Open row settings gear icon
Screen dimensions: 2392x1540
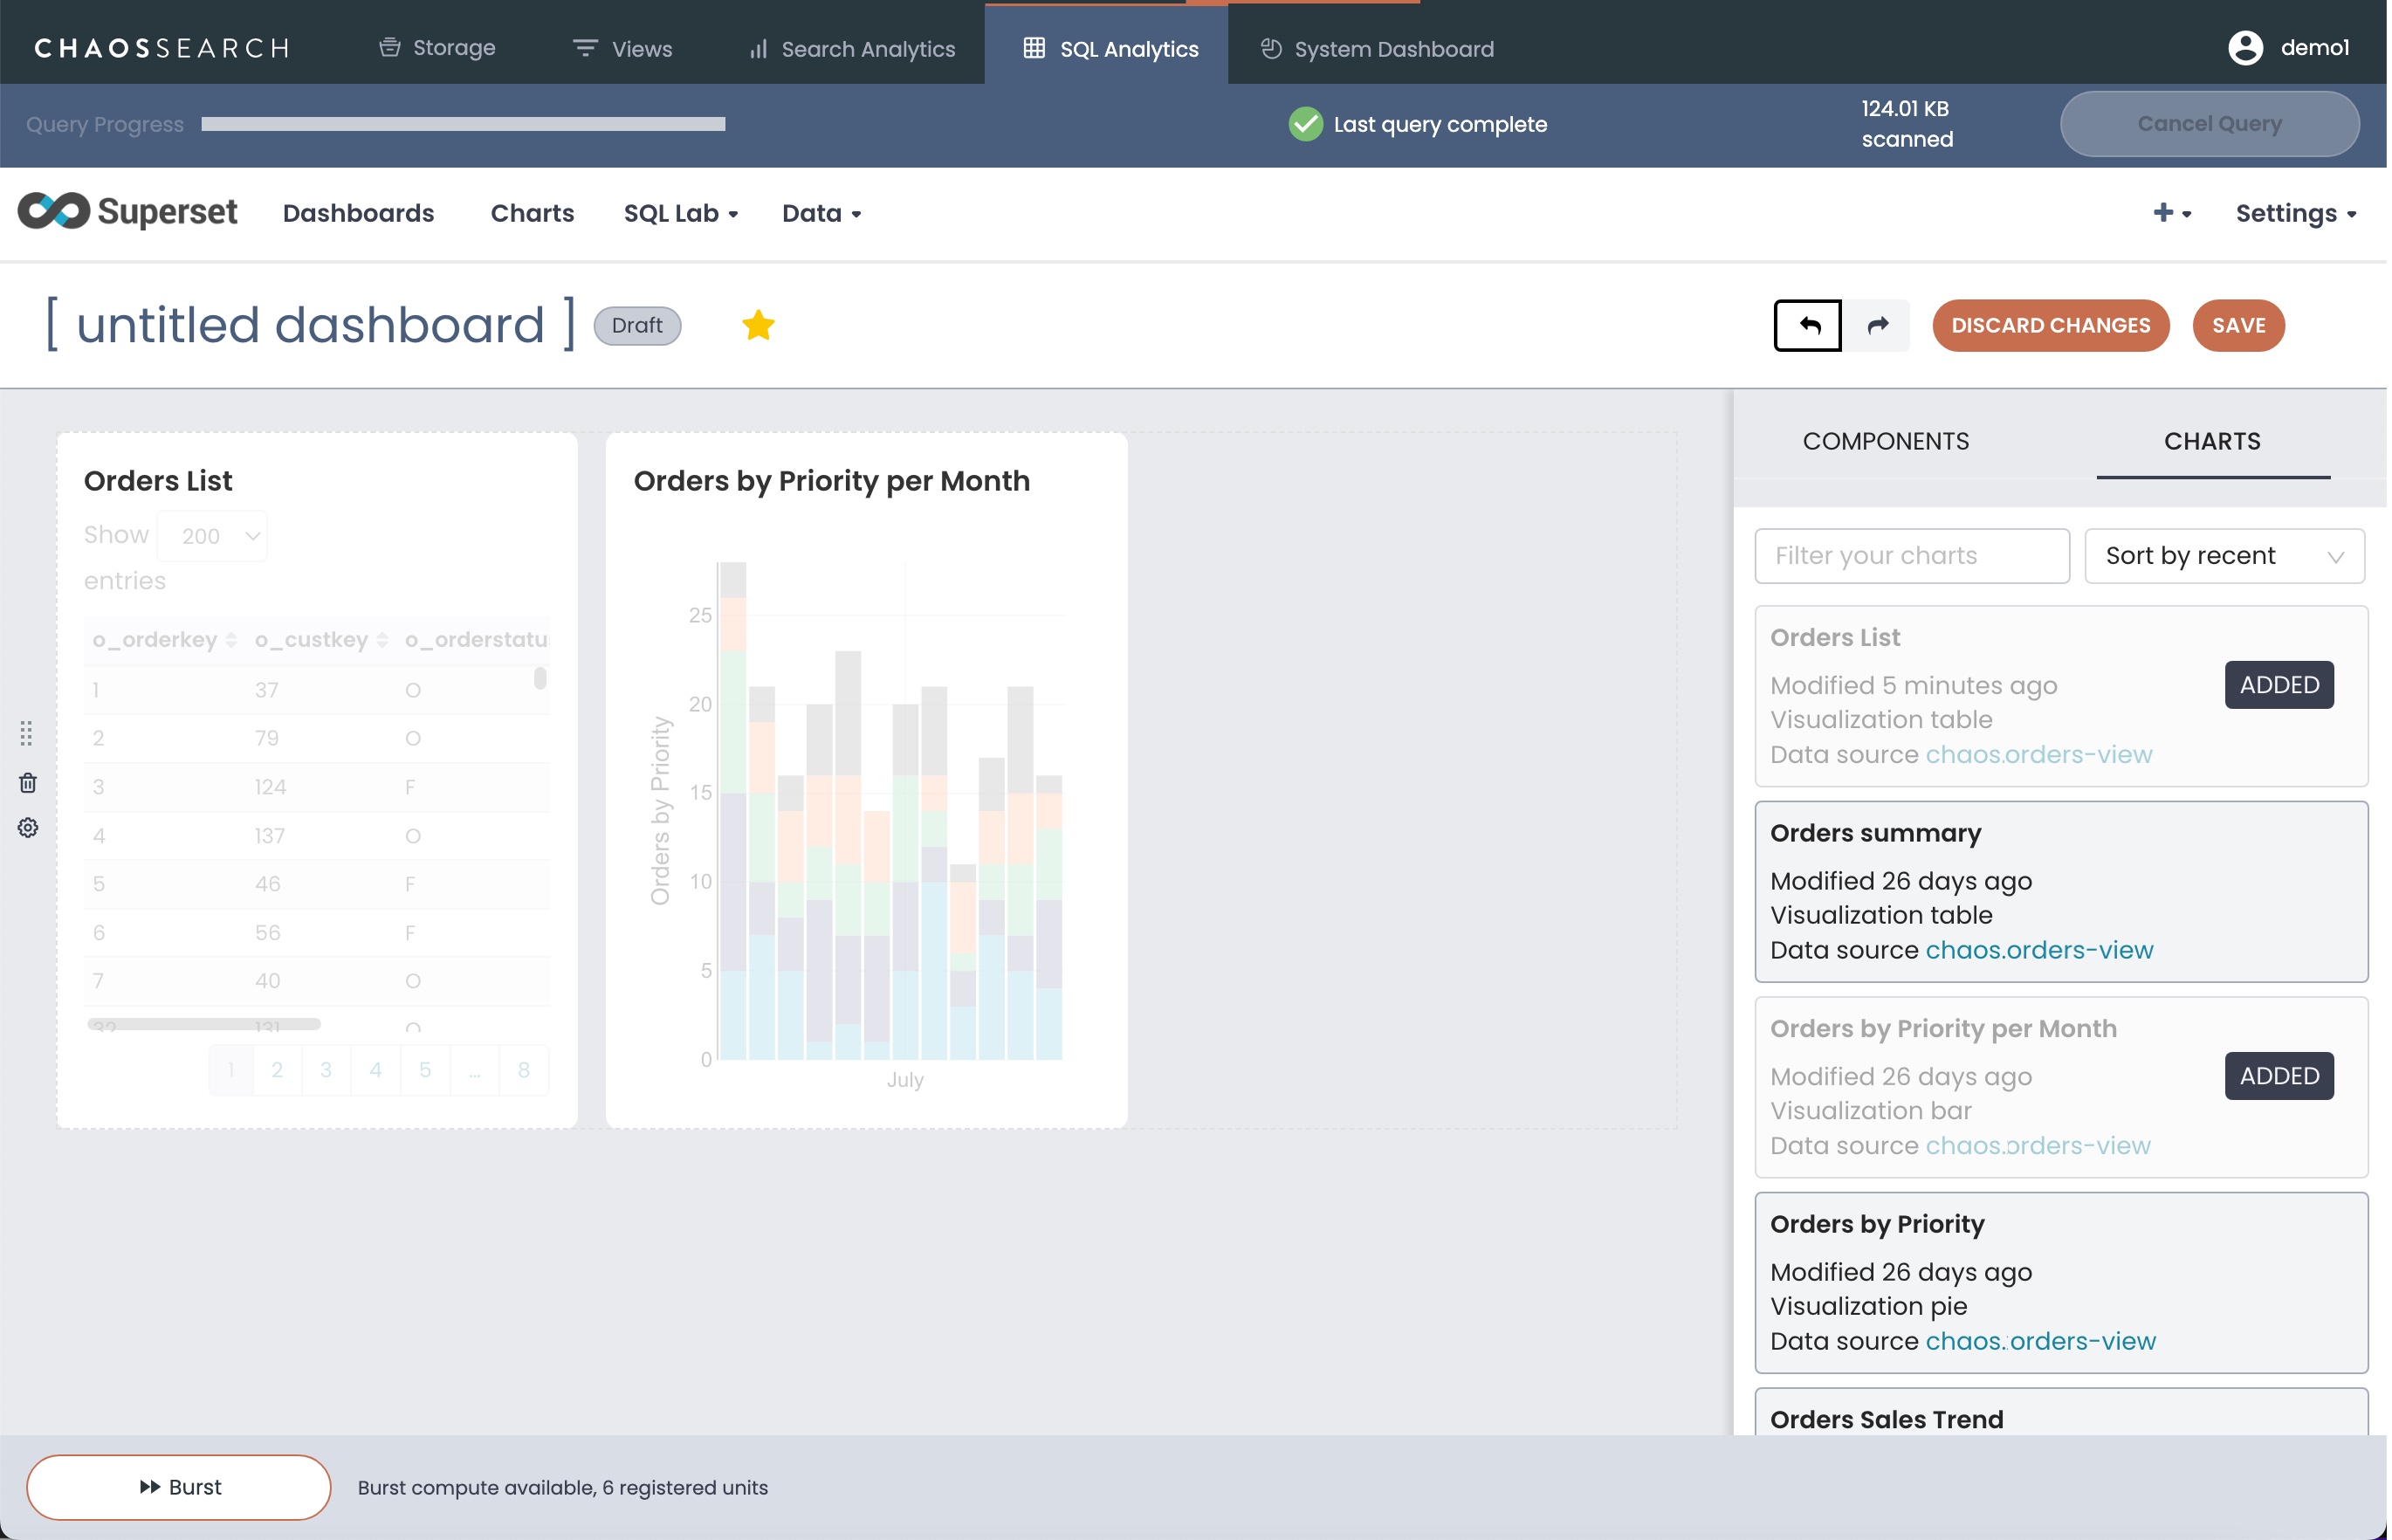28,829
